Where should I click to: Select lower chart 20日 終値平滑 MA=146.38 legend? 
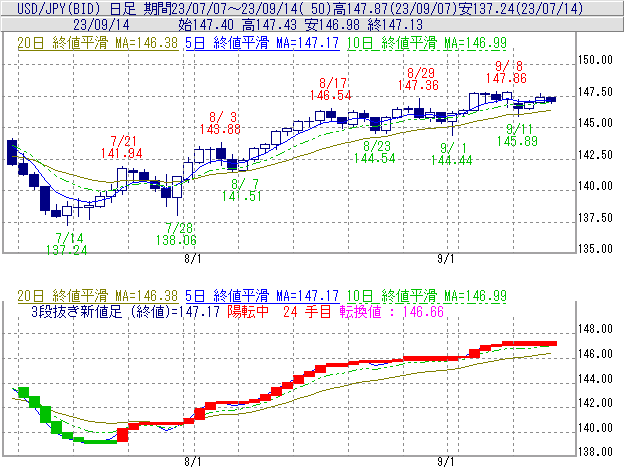pyautogui.click(x=98, y=296)
